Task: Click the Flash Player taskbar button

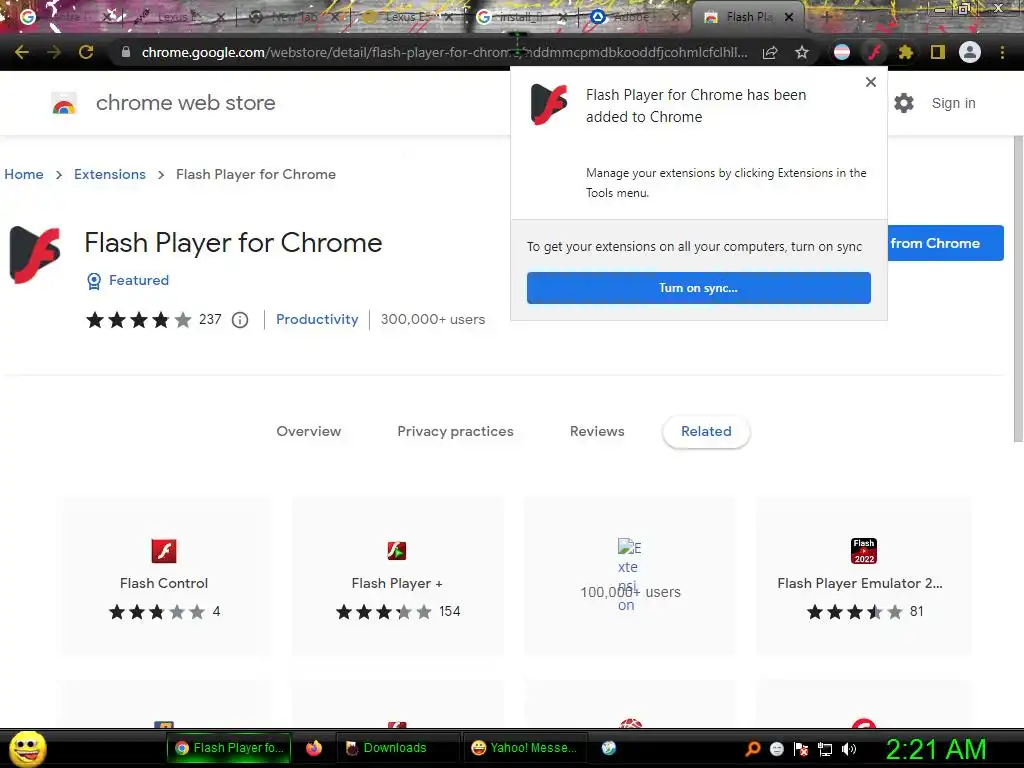Action: 229,748
